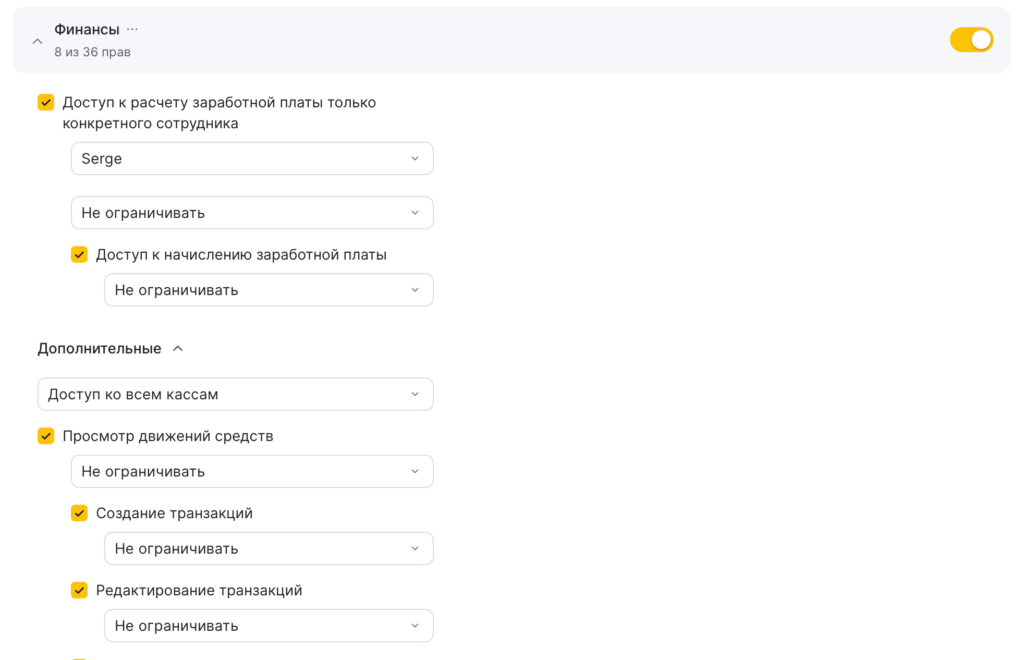1024x660 pixels.
Task: Expand dropdown under 'Доступ к начислению заработной платы'
Action: [x=268, y=290]
